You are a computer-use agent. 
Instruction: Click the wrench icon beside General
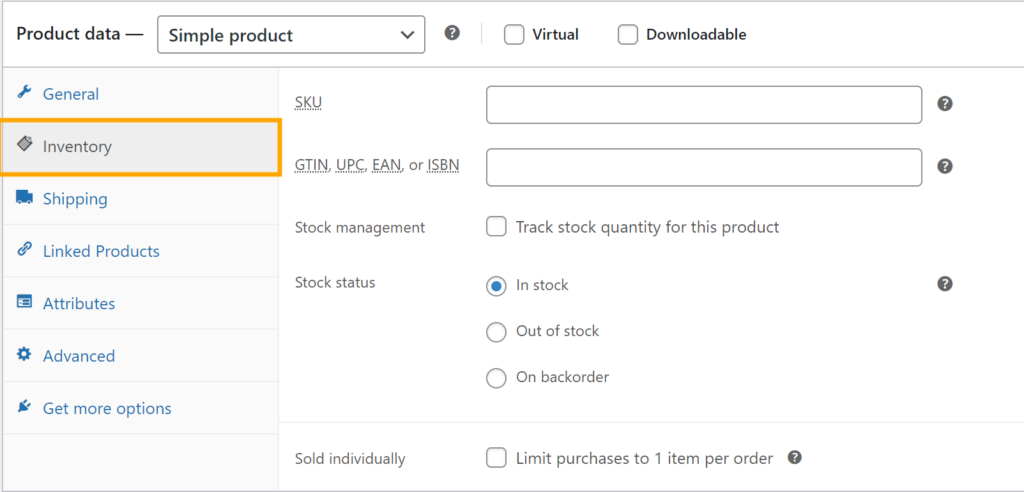25,93
